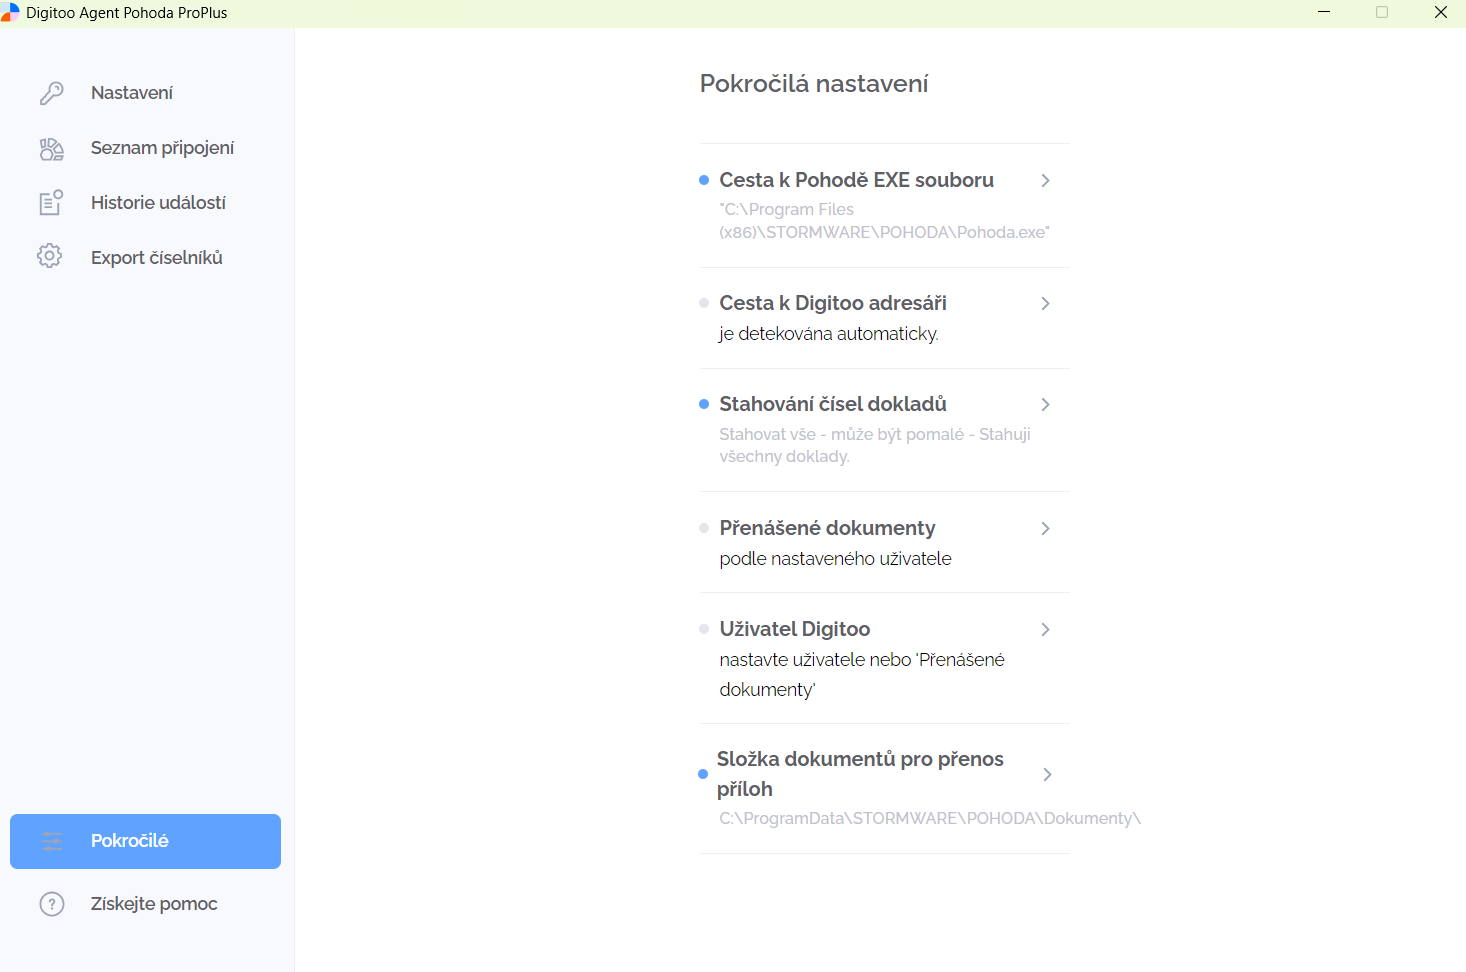Click the question mark help icon
Image resolution: width=1466 pixels, height=972 pixels.
(x=52, y=904)
